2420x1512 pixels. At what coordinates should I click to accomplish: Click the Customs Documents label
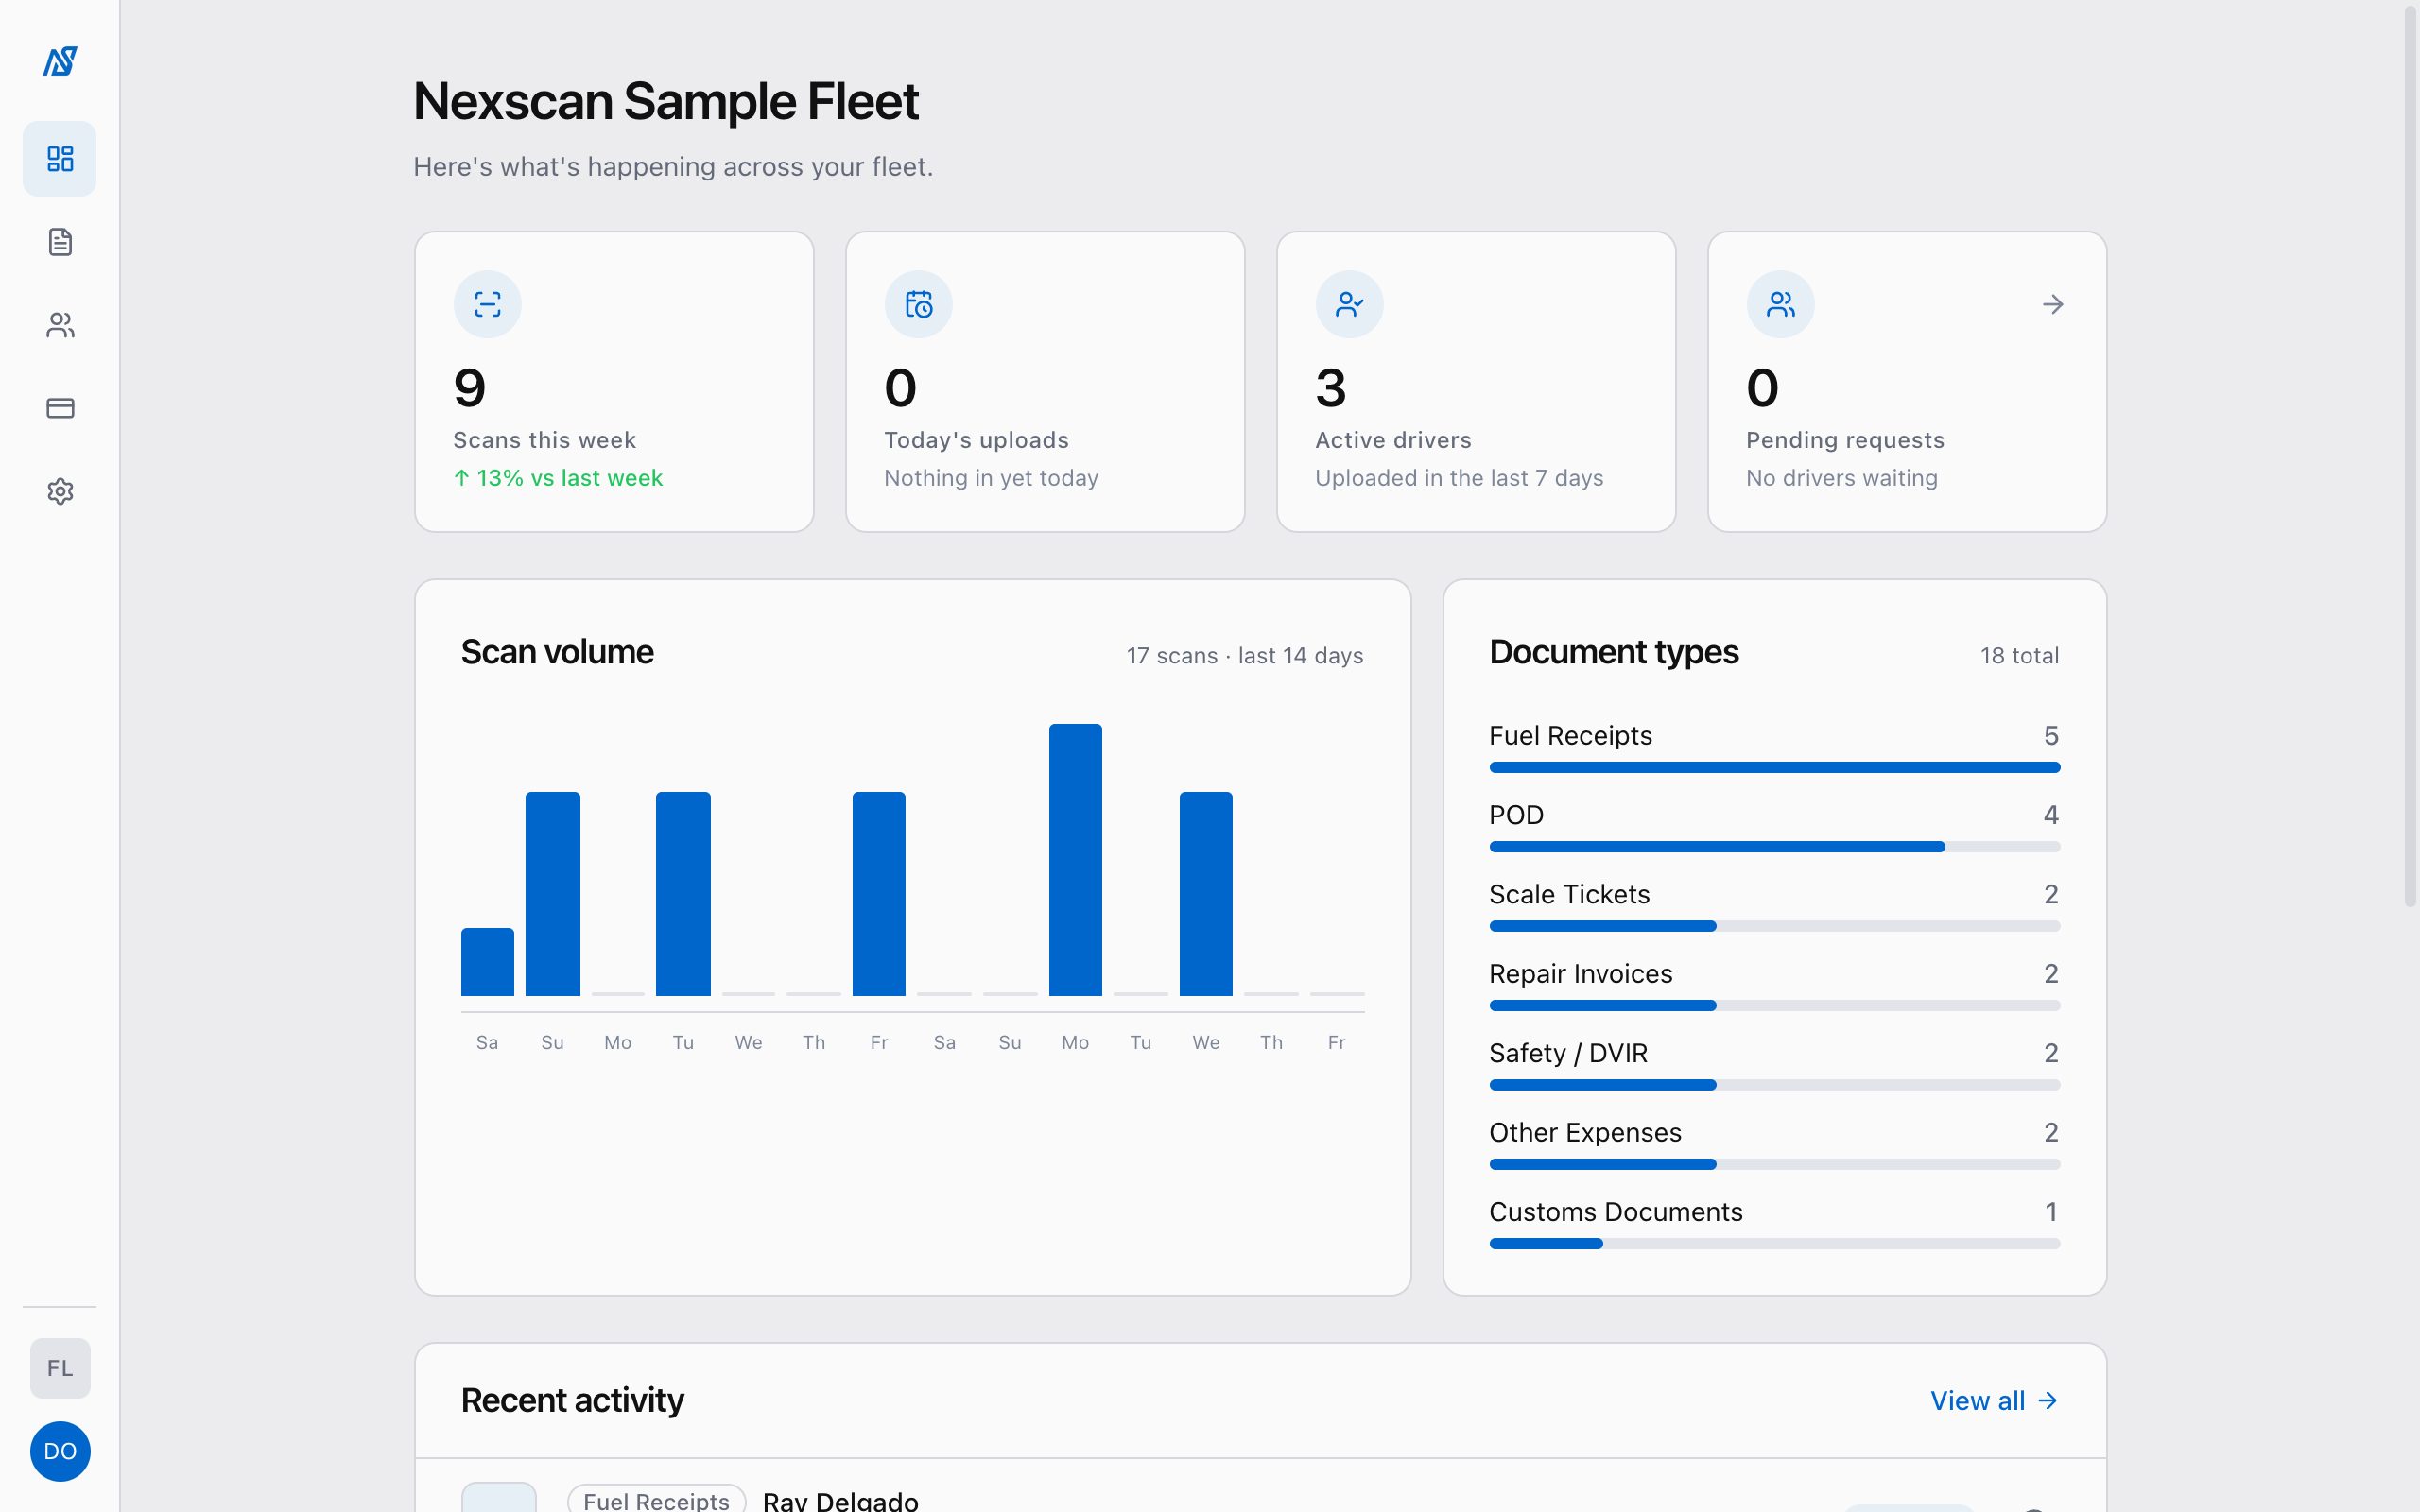pos(1615,1212)
